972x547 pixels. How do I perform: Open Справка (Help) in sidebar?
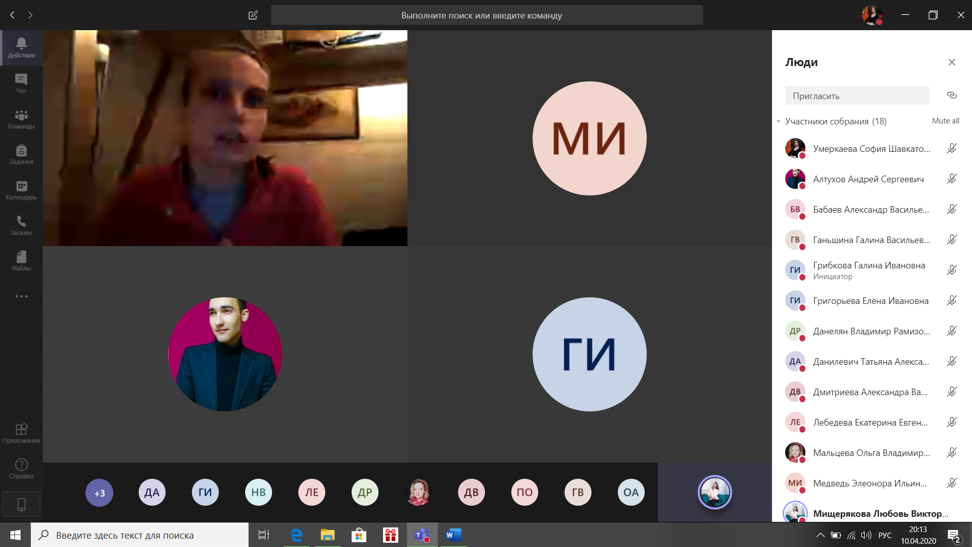pos(21,468)
